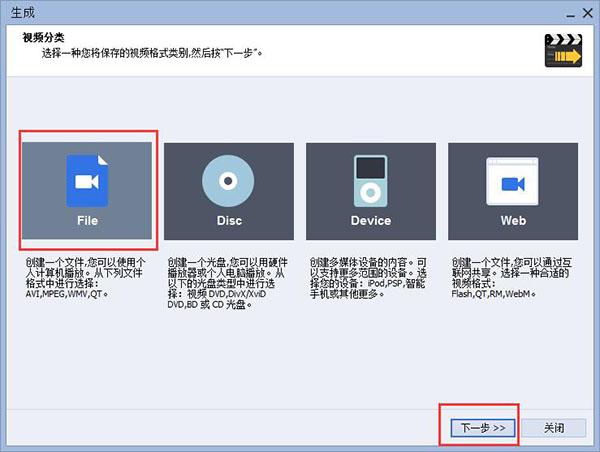Image resolution: width=600 pixels, height=452 pixels.
Task: Click the 下一步 >> button
Action: click(483, 428)
